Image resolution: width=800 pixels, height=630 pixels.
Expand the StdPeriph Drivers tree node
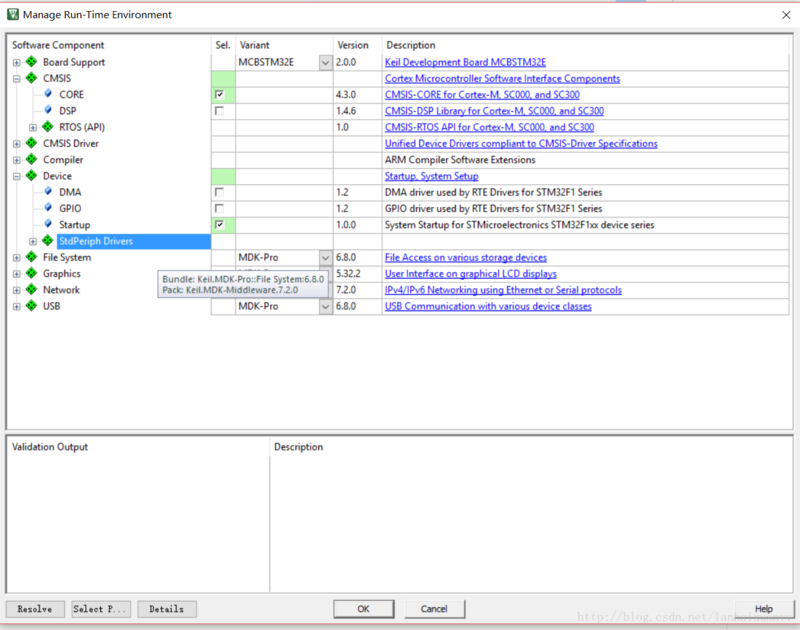pyautogui.click(x=33, y=241)
